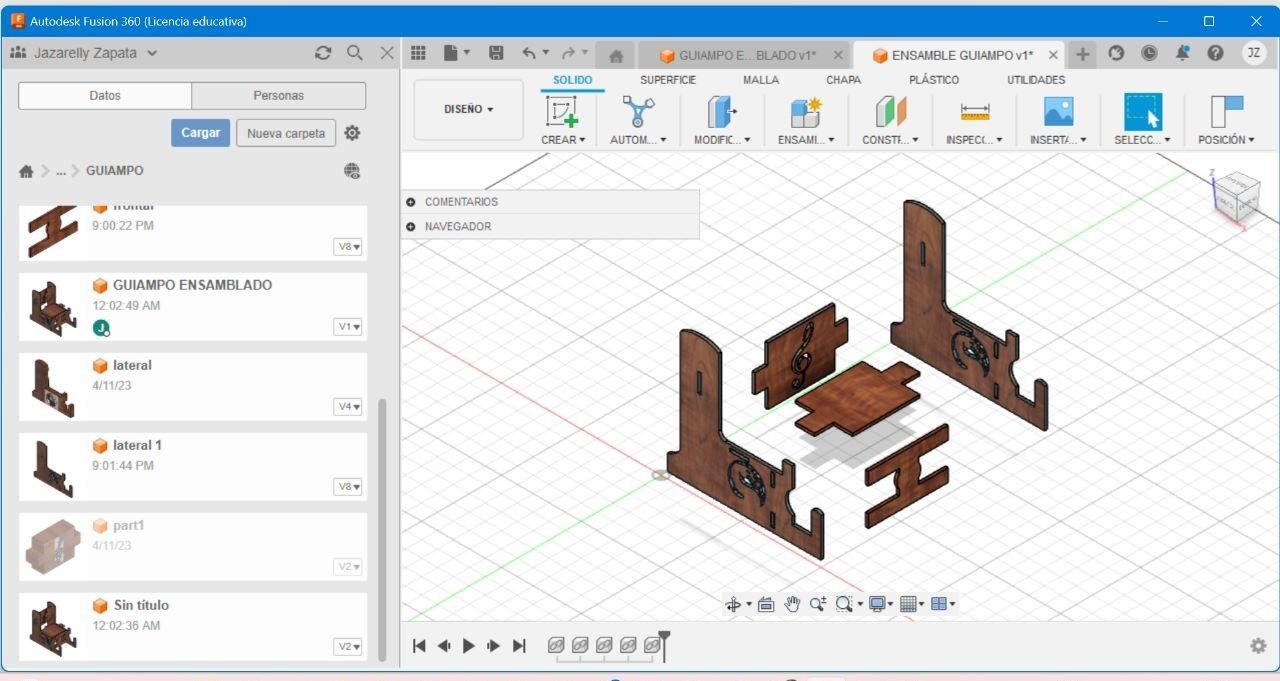Screen dimensions: 1280x681
Task: Open the Diseño workspace dropdown
Action: pyautogui.click(x=469, y=110)
